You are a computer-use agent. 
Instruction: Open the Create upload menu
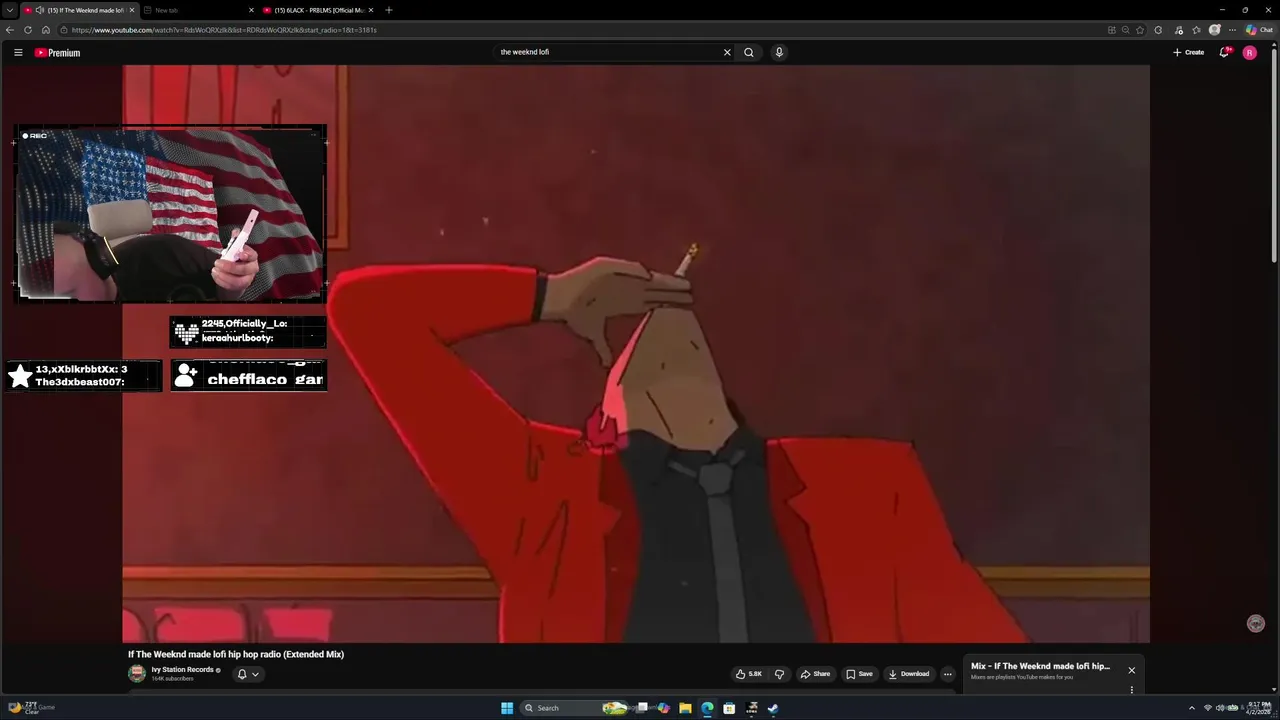pyautogui.click(x=1189, y=52)
